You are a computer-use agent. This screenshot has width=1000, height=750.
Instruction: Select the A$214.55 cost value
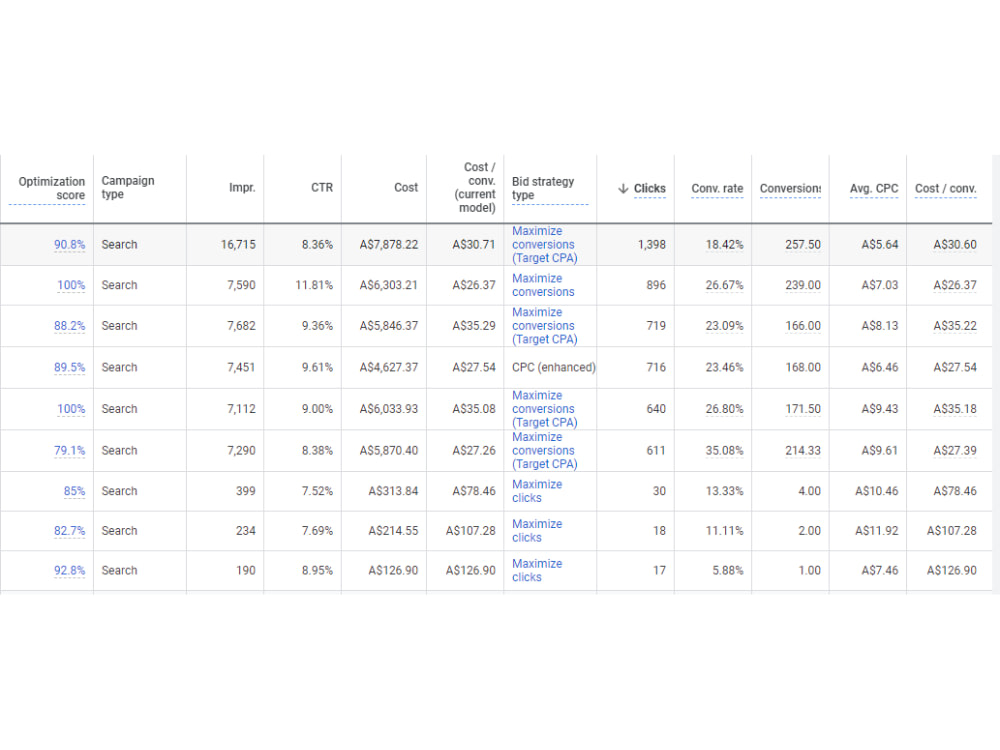pos(393,531)
